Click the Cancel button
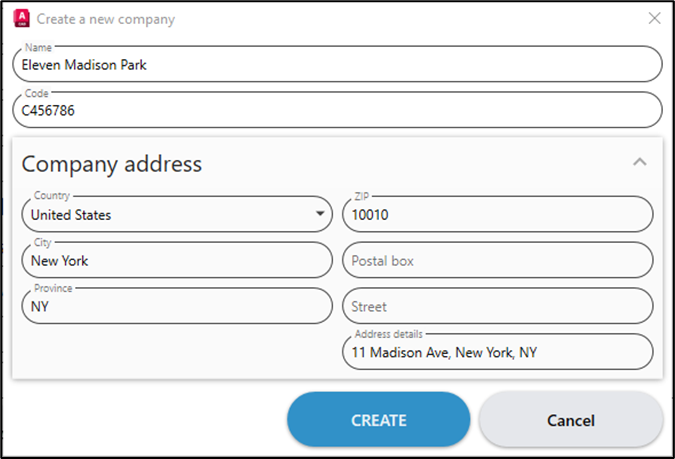 tap(571, 420)
